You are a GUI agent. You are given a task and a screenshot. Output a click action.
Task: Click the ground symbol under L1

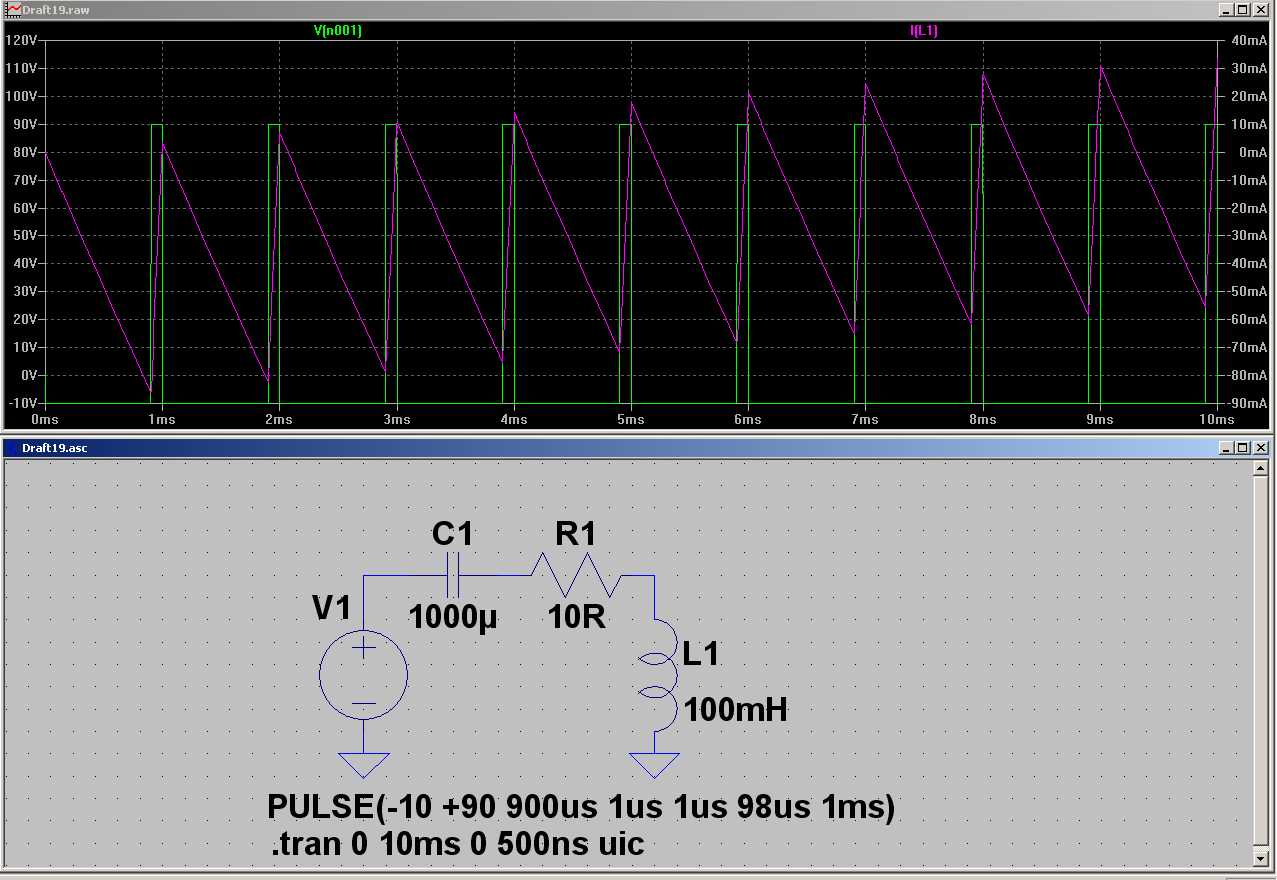pyautogui.click(x=654, y=765)
